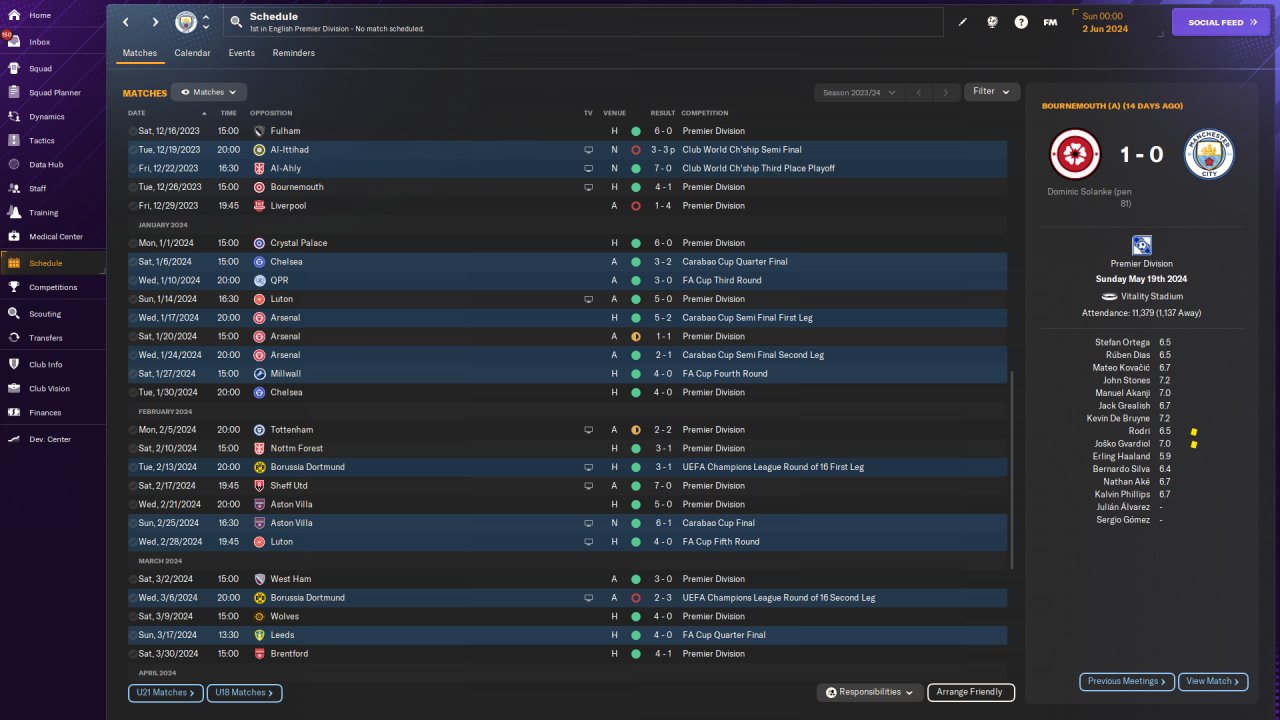This screenshot has width=1280, height=720.
Task: Open Club Info
Action: coord(46,365)
